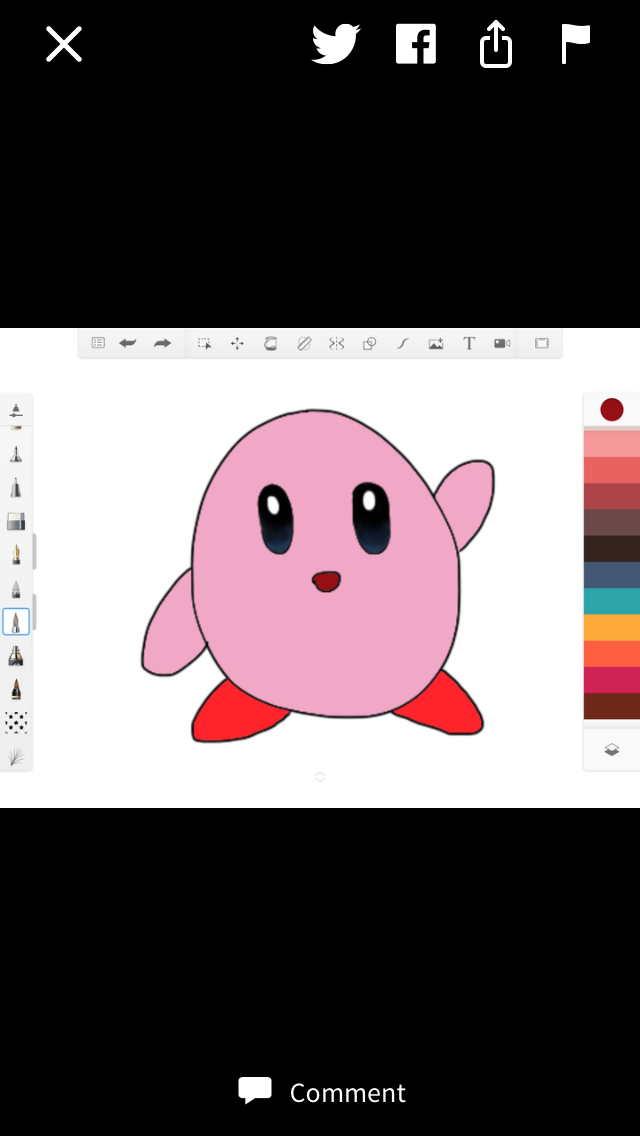The image size is (640, 1136).
Task: Open the Draw Shapes tool
Action: [x=370, y=343]
